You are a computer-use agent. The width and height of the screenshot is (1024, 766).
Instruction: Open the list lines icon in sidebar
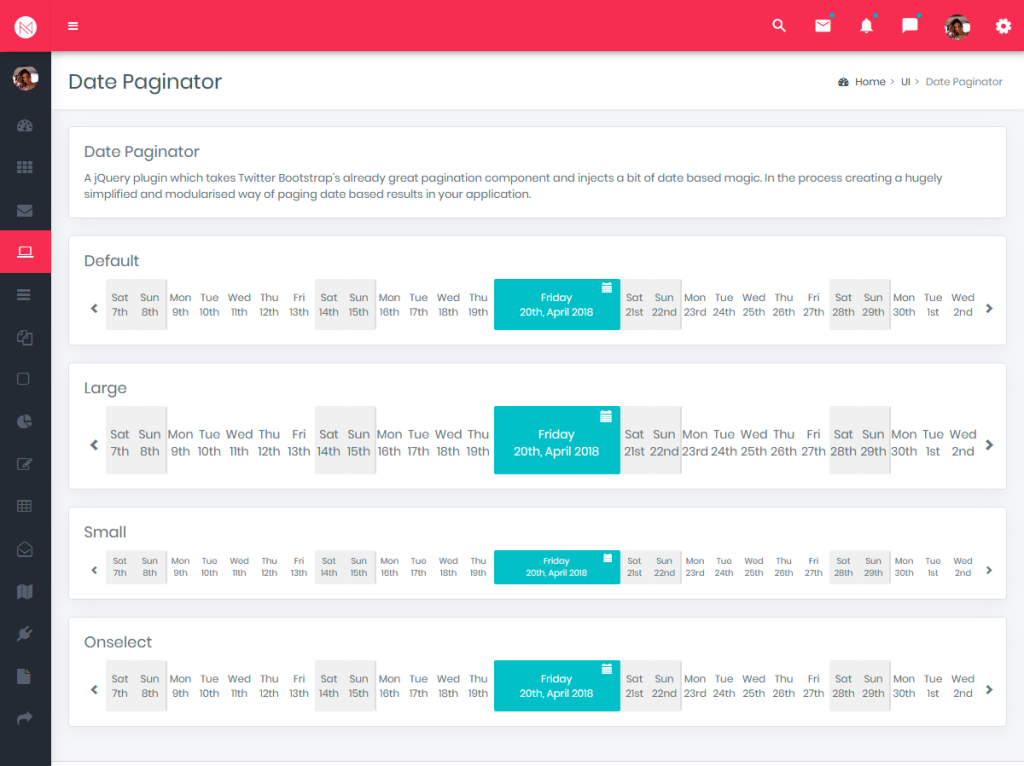tap(24, 295)
